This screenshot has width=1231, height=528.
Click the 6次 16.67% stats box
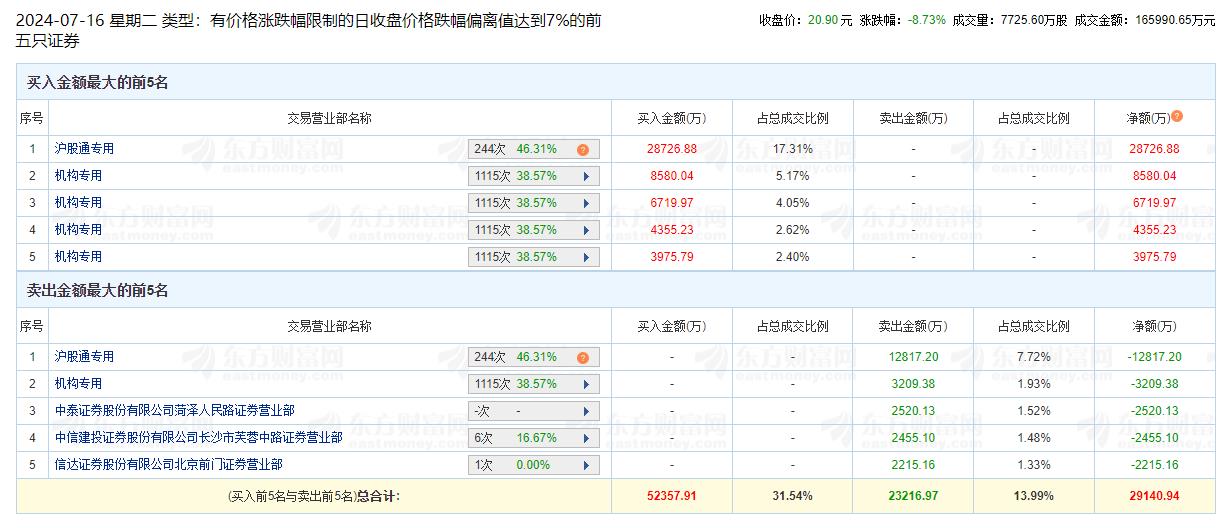click(x=534, y=438)
